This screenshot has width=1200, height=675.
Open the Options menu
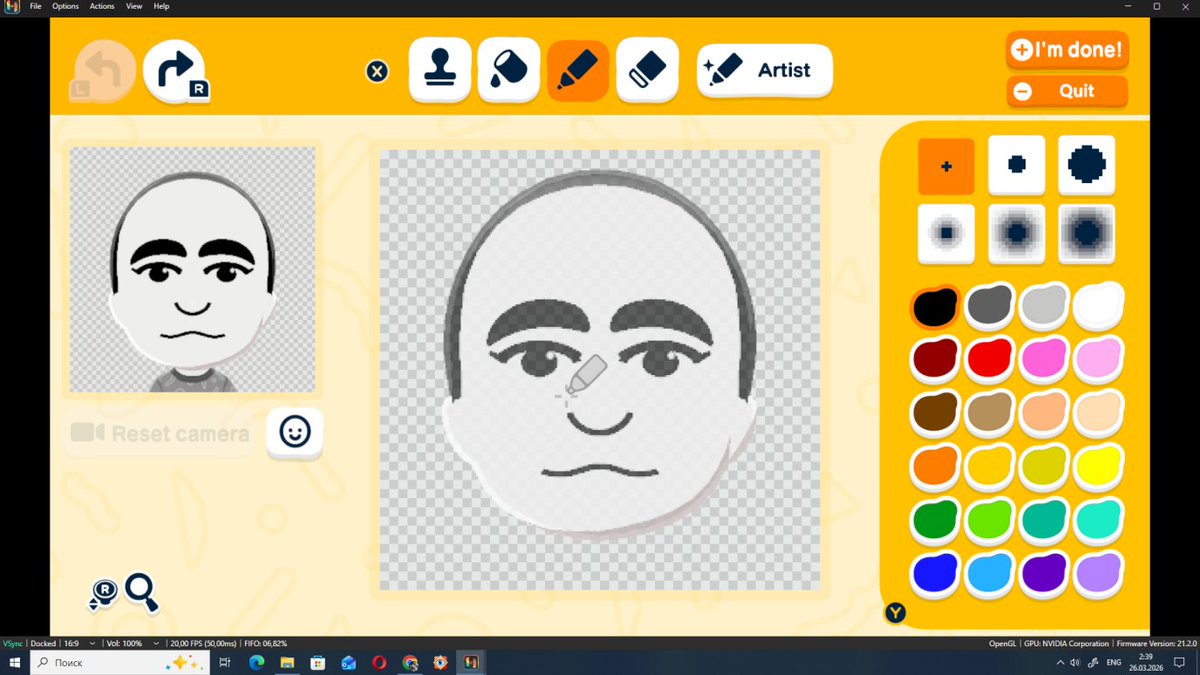65,6
